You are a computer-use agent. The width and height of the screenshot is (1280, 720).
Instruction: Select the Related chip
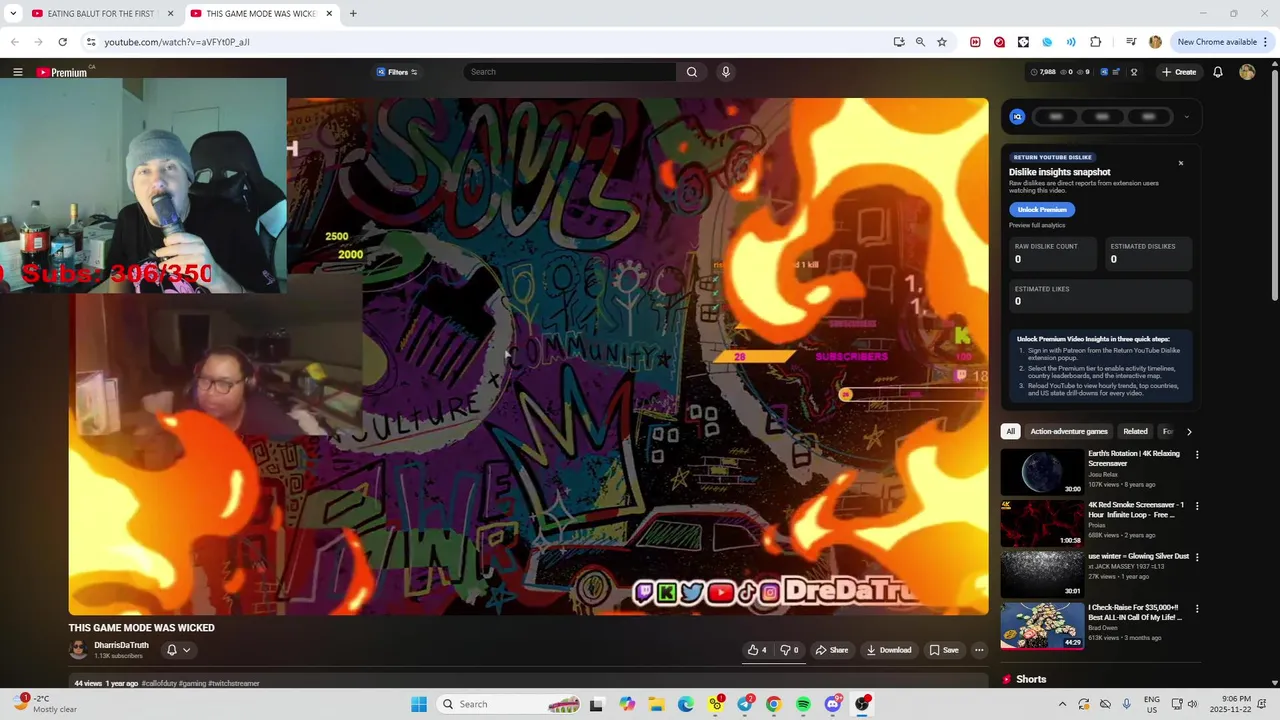pos(1135,431)
